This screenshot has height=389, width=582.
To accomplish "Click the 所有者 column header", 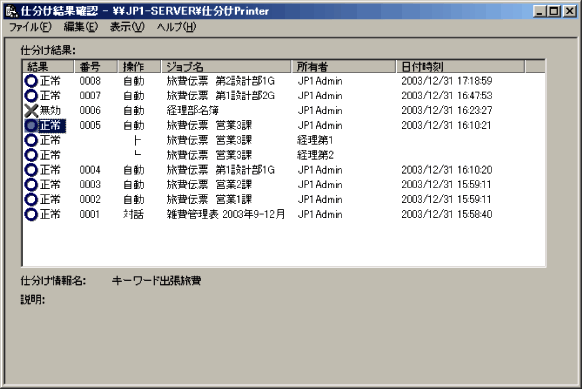I will 344,67.
